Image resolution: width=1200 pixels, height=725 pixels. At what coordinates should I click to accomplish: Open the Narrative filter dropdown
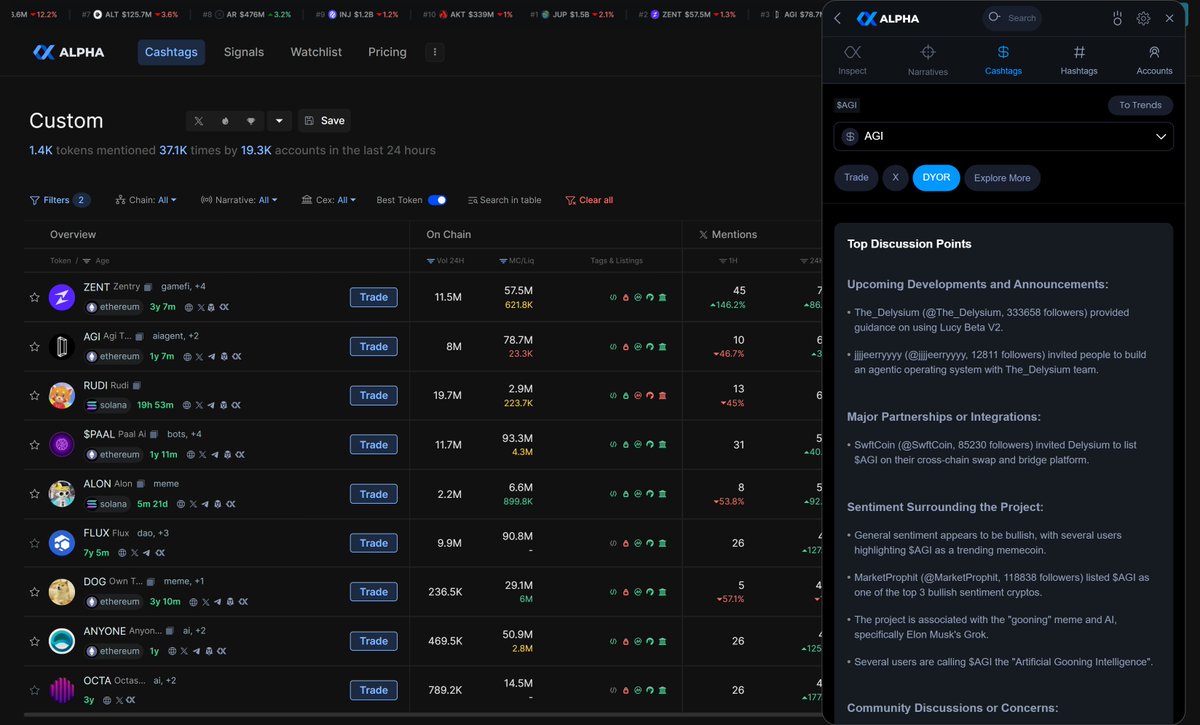pos(240,200)
